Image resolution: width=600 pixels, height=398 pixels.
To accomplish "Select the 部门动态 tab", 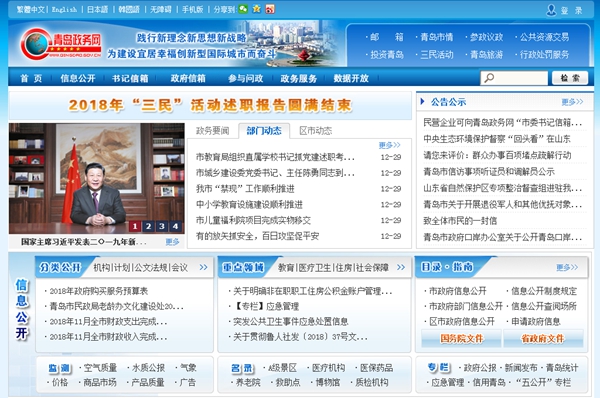I will coord(264,131).
